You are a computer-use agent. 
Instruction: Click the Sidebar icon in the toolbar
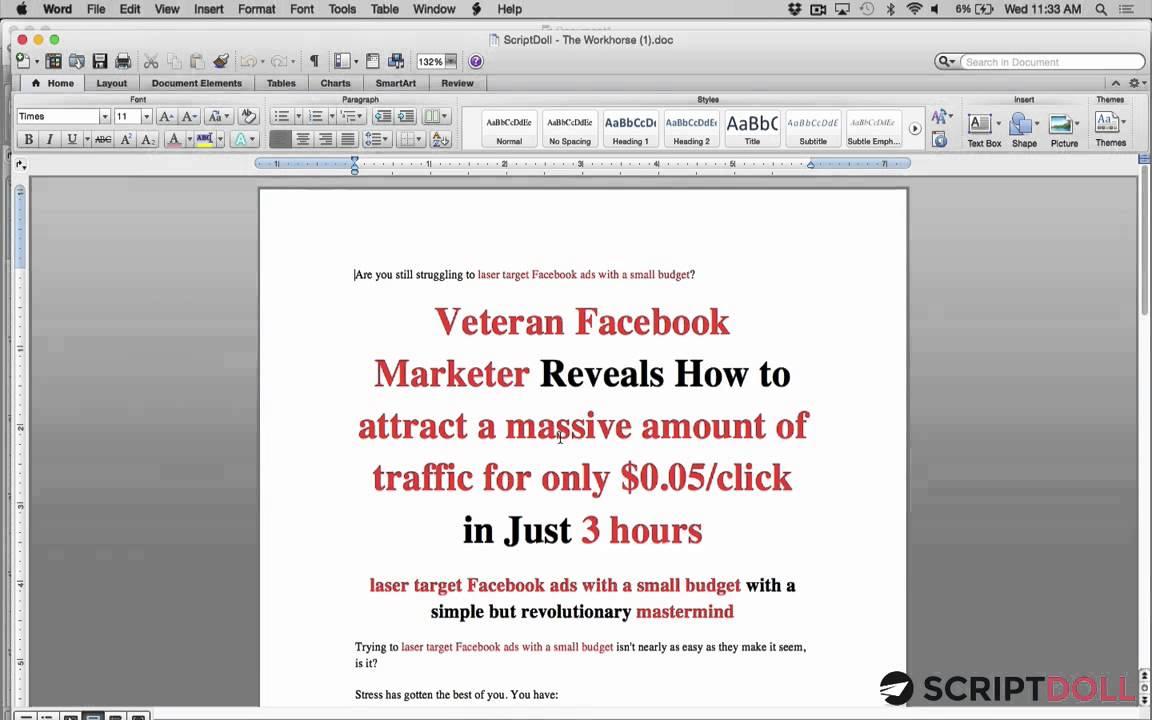point(342,61)
